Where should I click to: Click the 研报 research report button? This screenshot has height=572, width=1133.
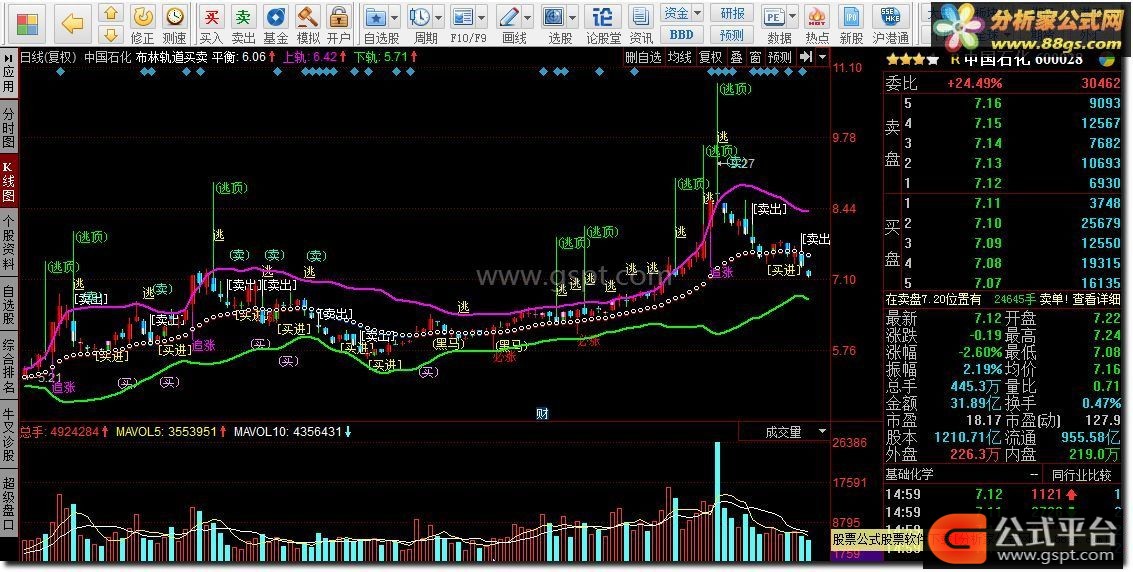pyautogui.click(x=732, y=13)
